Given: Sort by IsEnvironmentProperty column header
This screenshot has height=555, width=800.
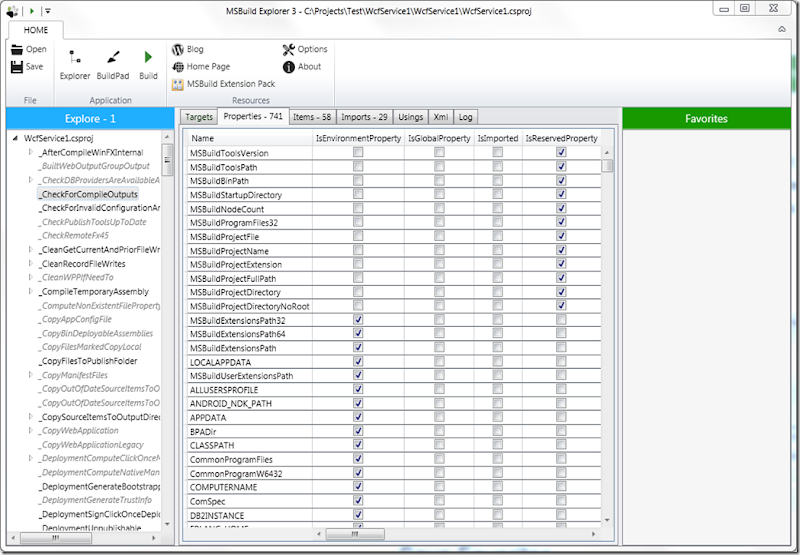Looking at the screenshot, I should pyautogui.click(x=358, y=138).
